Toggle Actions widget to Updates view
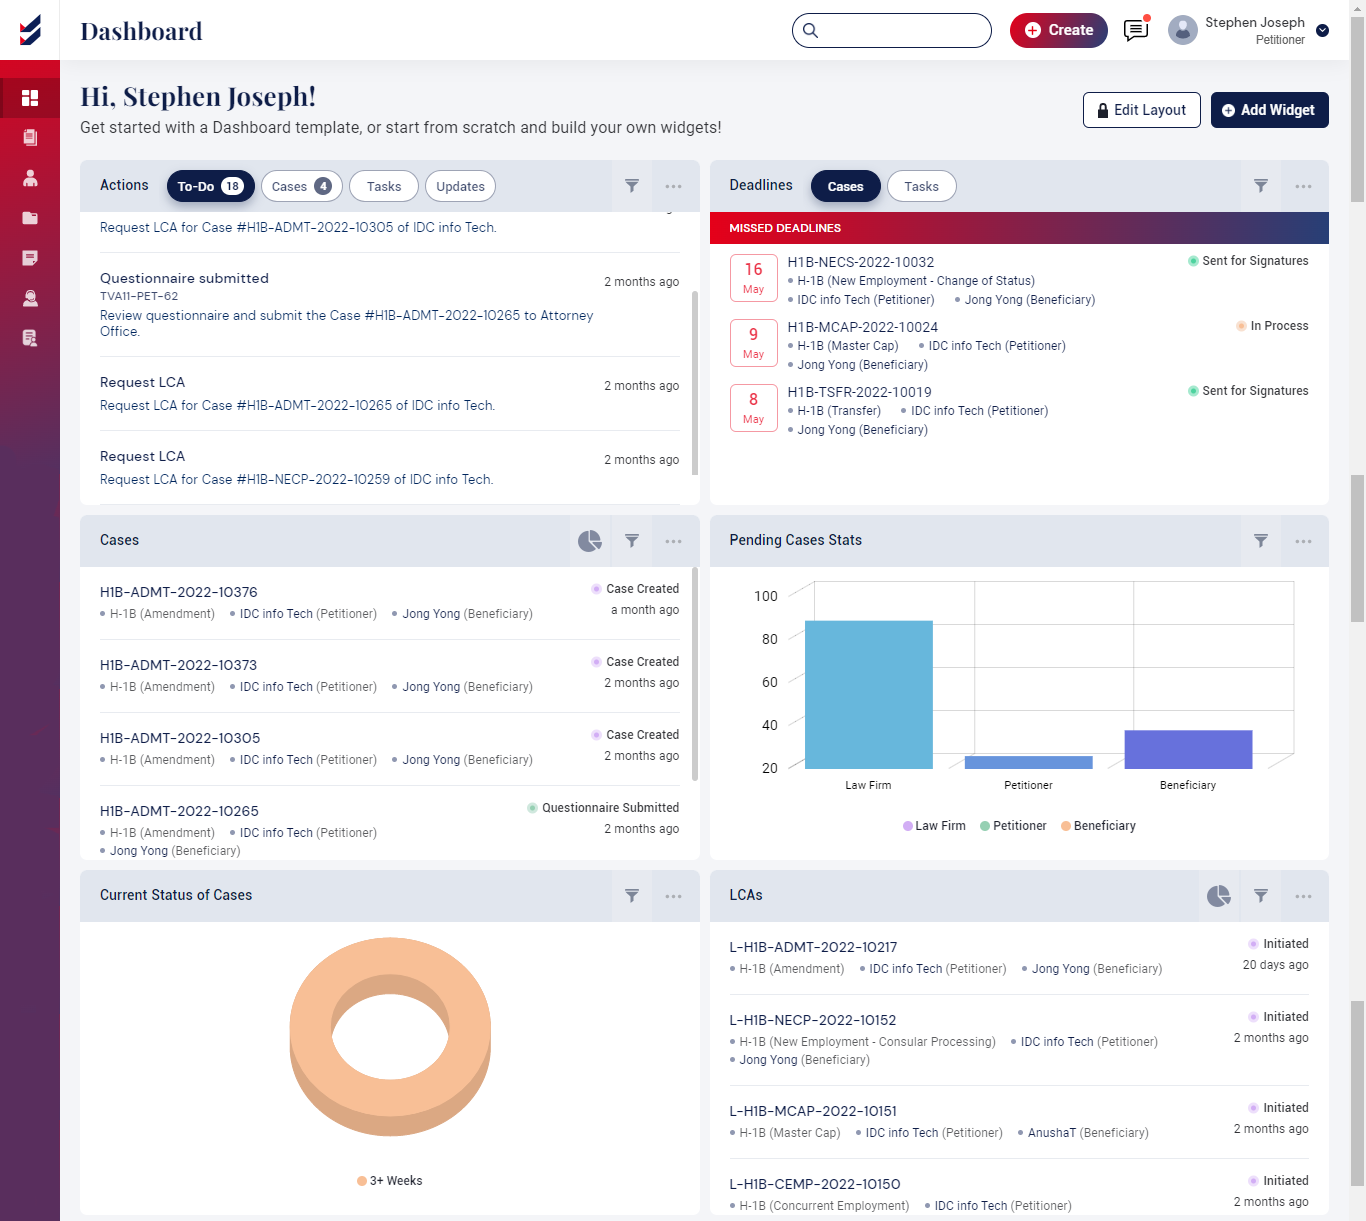The width and height of the screenshot is (1366, 1221). click(460, 186)
